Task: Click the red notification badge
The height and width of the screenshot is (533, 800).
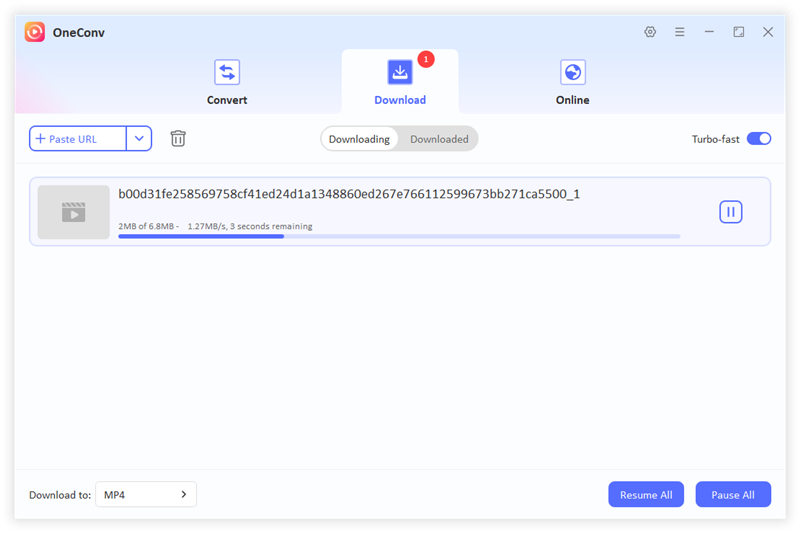Action: pos(426,59)
